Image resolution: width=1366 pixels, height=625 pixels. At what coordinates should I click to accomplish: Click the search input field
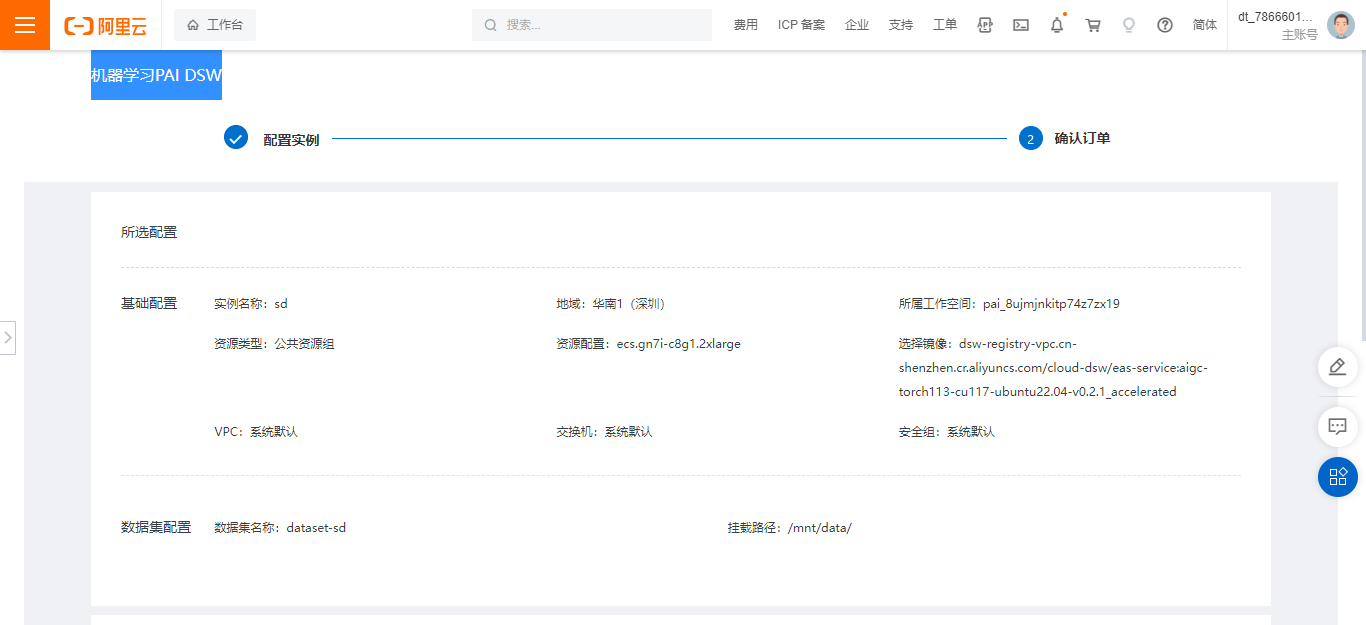592,25
